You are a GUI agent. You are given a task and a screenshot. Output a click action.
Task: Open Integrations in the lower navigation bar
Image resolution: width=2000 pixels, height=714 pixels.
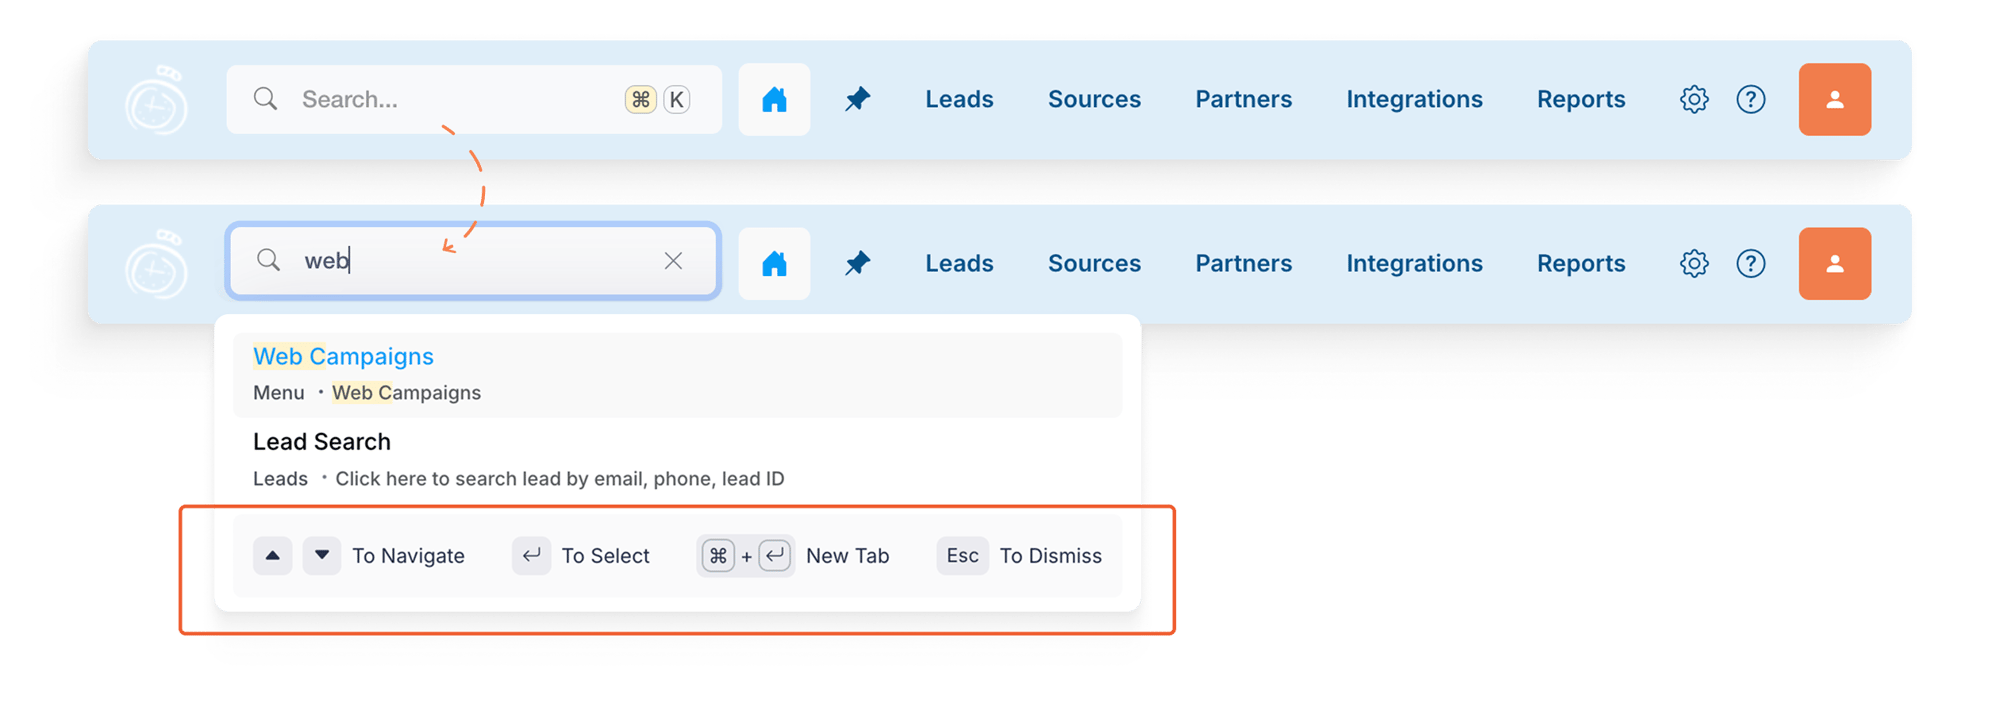click(x=1414, y=263)
